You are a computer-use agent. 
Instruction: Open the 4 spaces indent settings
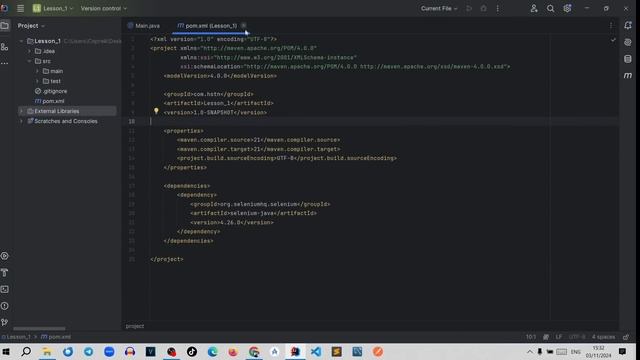(x=603, y=337)
